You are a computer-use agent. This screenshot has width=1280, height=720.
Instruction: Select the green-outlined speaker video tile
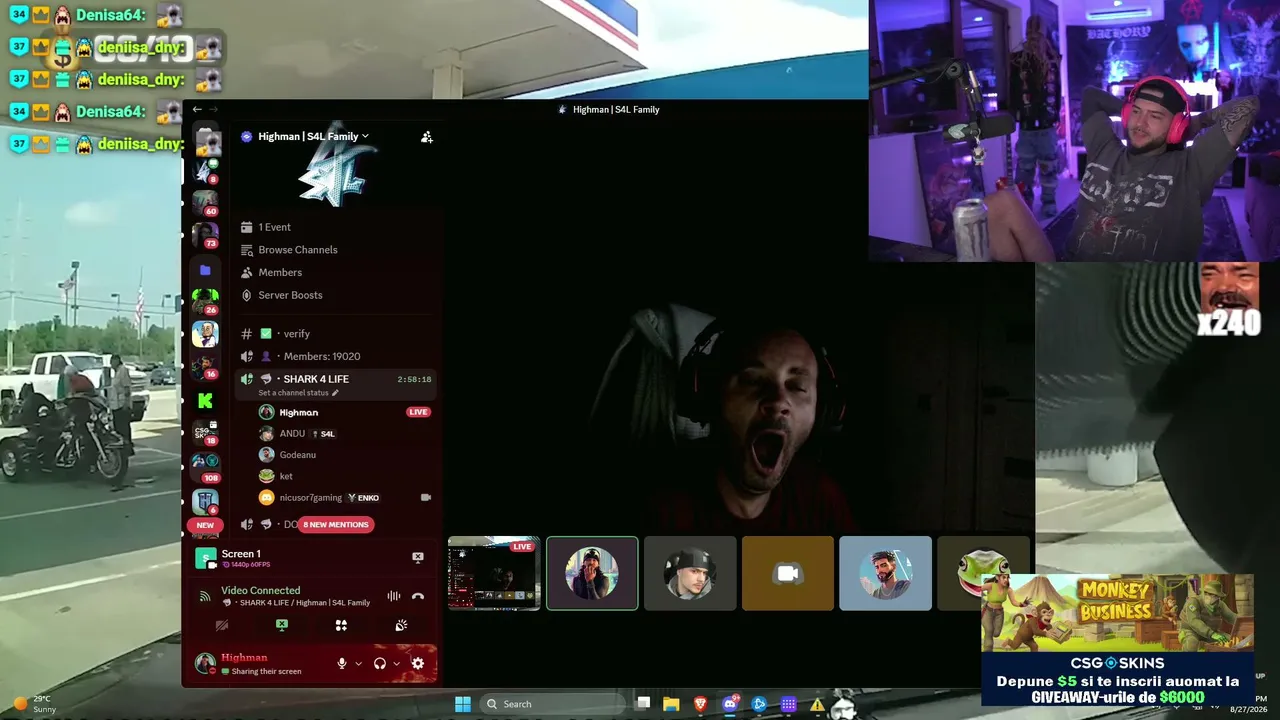click(592, 573)
